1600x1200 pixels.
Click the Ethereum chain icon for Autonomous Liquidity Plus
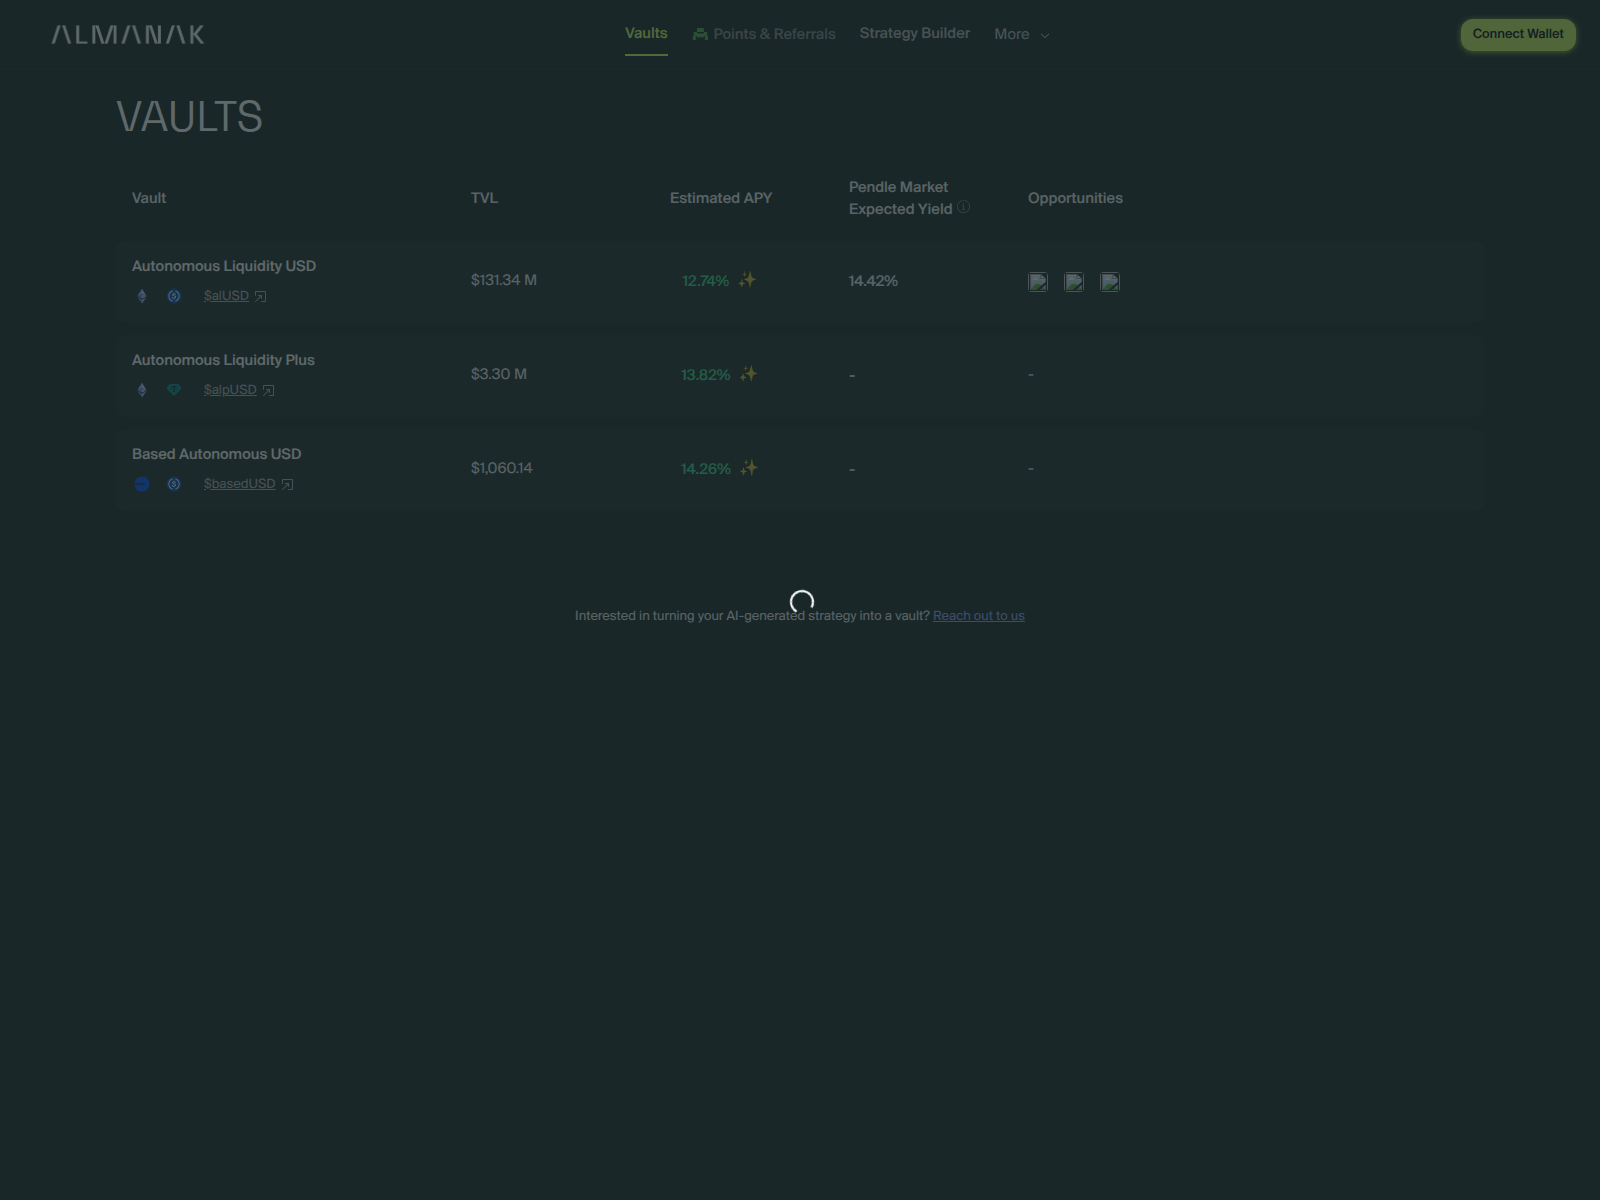[142, 390]
